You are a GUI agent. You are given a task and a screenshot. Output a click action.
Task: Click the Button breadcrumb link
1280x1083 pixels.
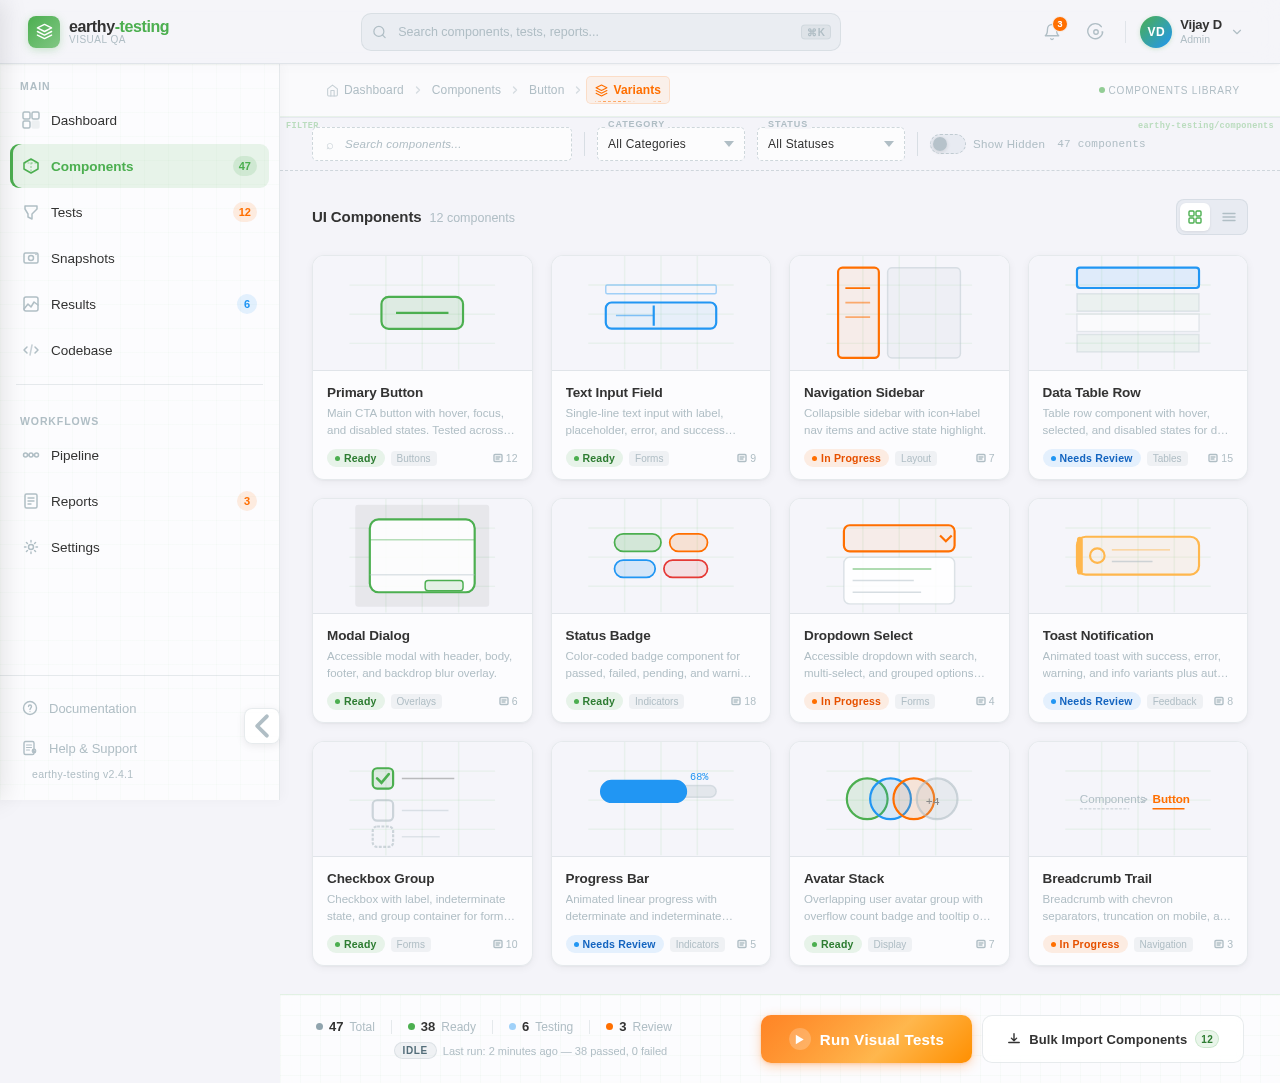[x=546, y=90]
